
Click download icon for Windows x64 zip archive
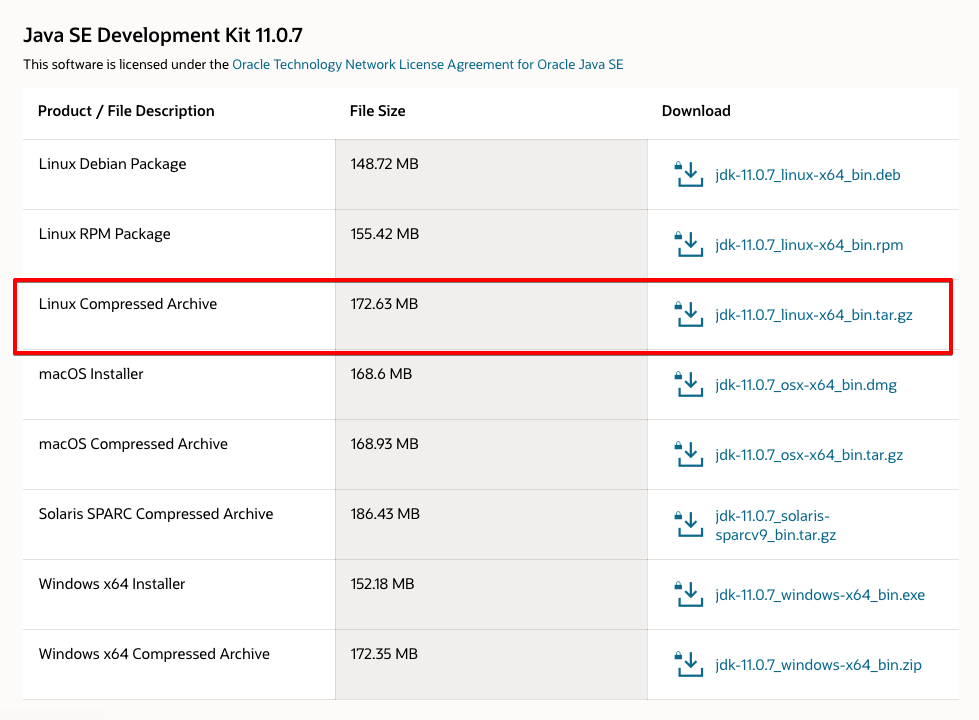tap(689, 664)
